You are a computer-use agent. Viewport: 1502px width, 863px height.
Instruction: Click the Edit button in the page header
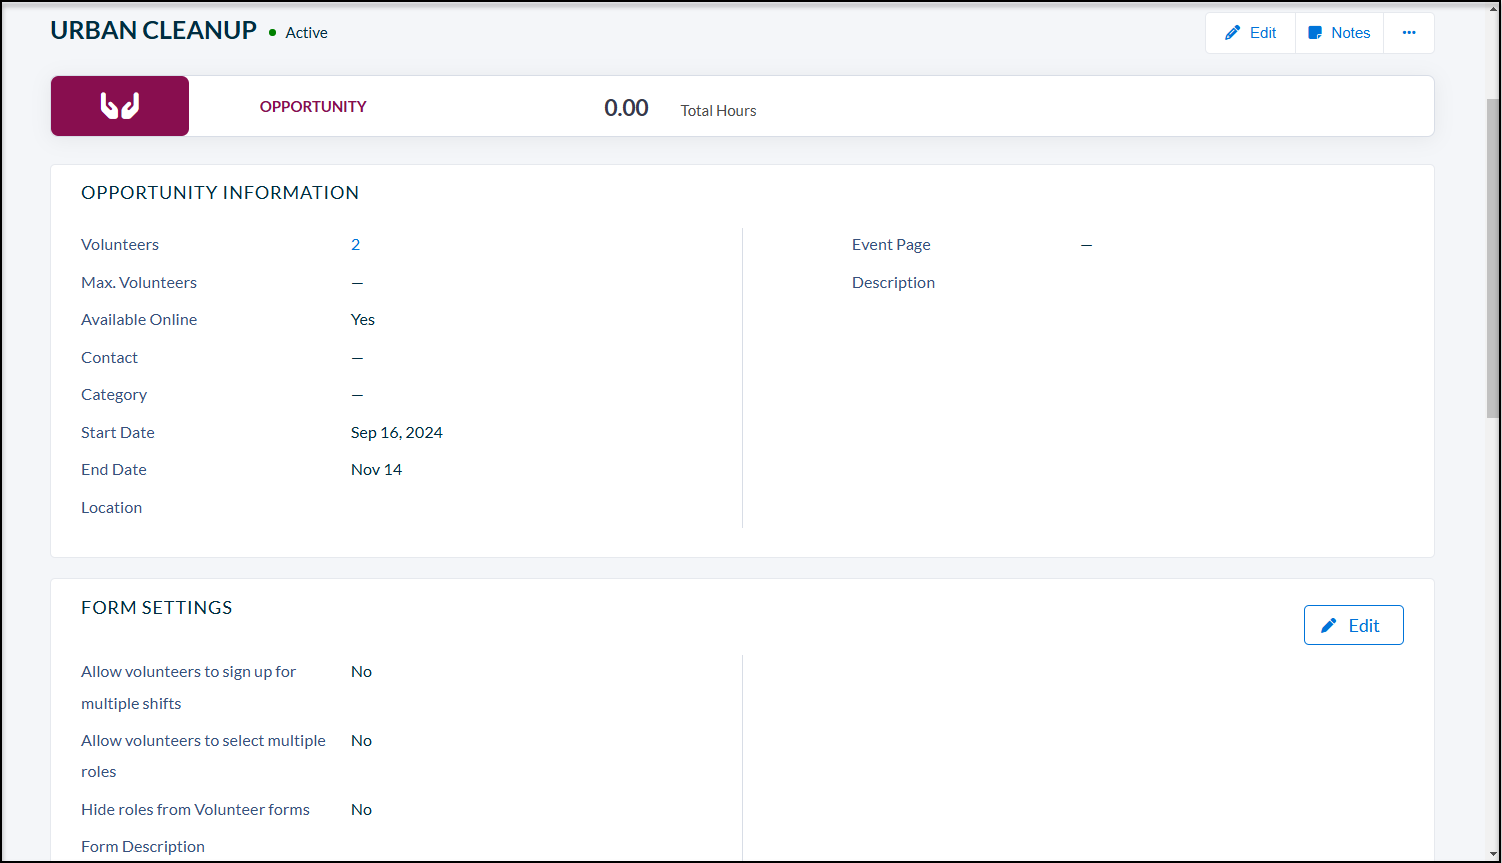1250,33
